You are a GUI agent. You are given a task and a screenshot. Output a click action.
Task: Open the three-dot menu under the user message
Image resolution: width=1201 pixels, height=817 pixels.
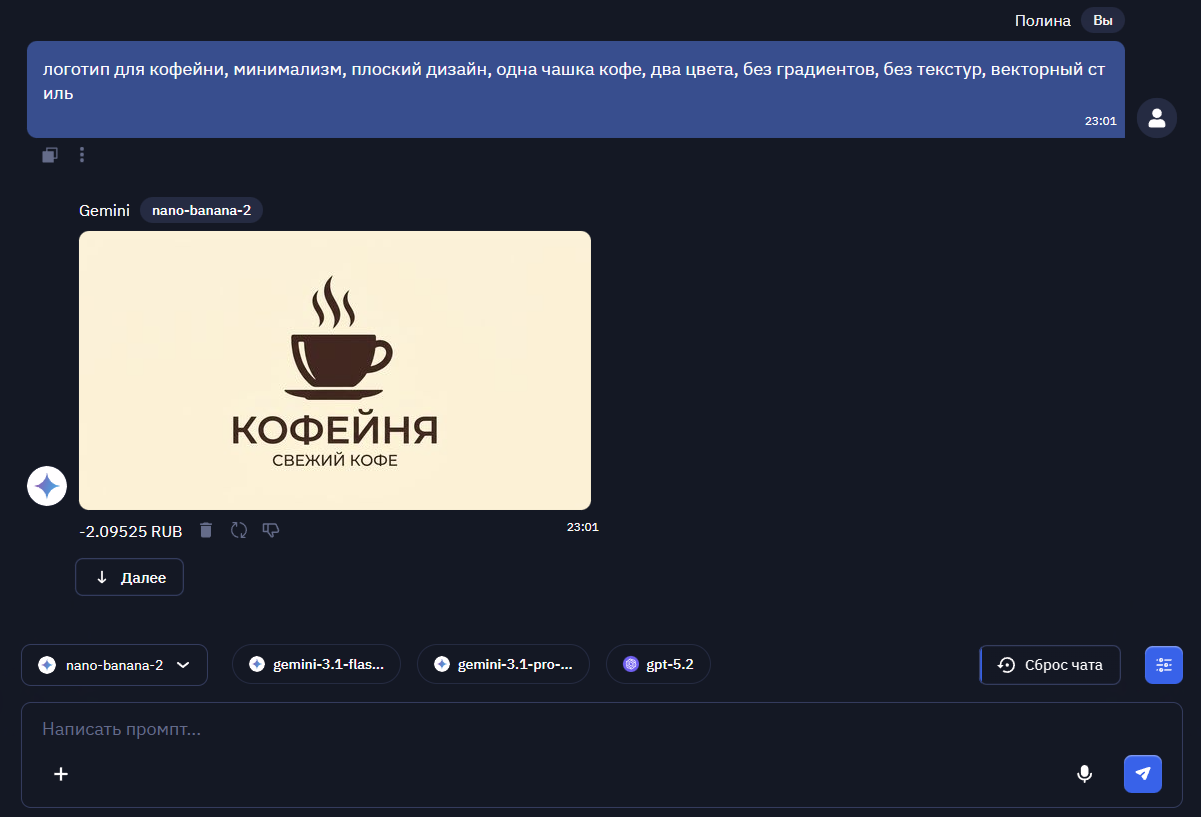click(x=82, y=155)
